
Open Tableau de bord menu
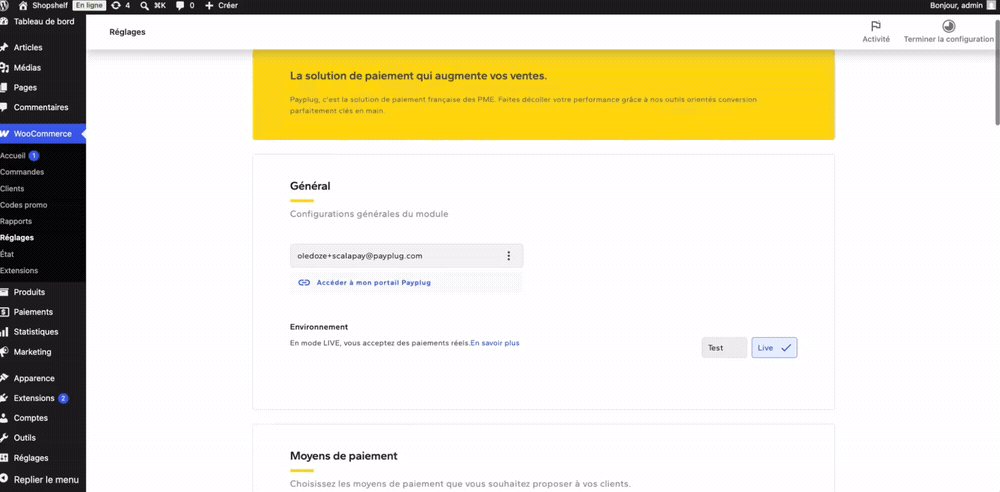[43, 22]
